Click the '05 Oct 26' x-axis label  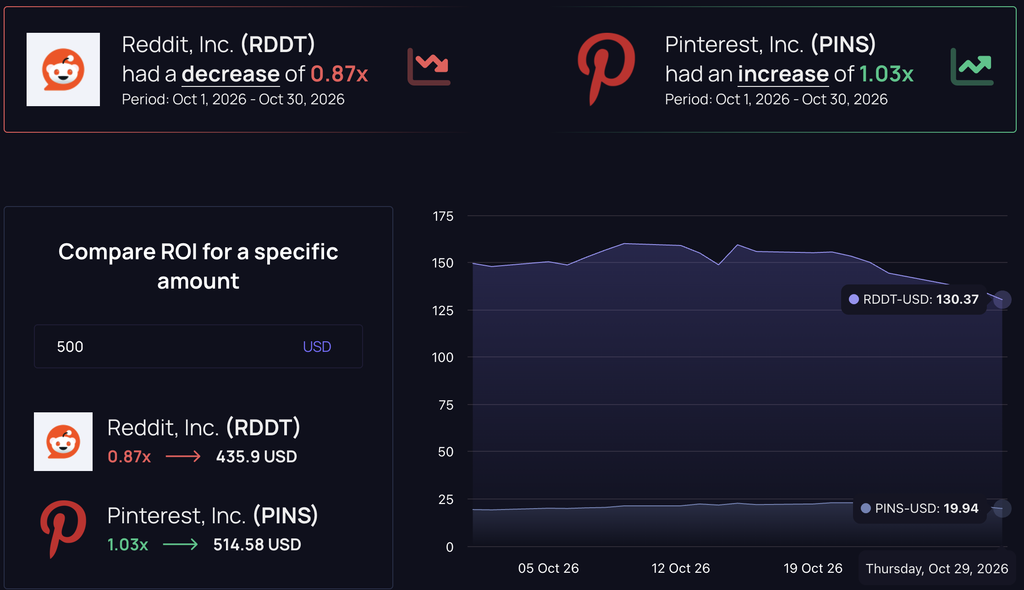point(548,568)
